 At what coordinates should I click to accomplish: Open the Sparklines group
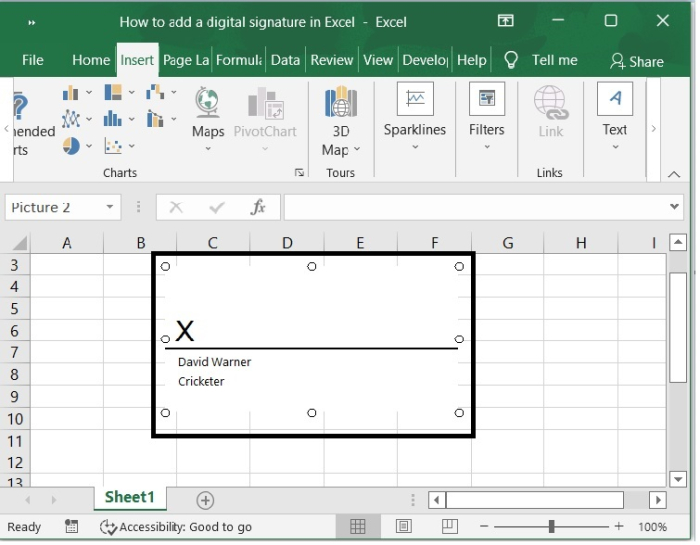coord(415,117)
